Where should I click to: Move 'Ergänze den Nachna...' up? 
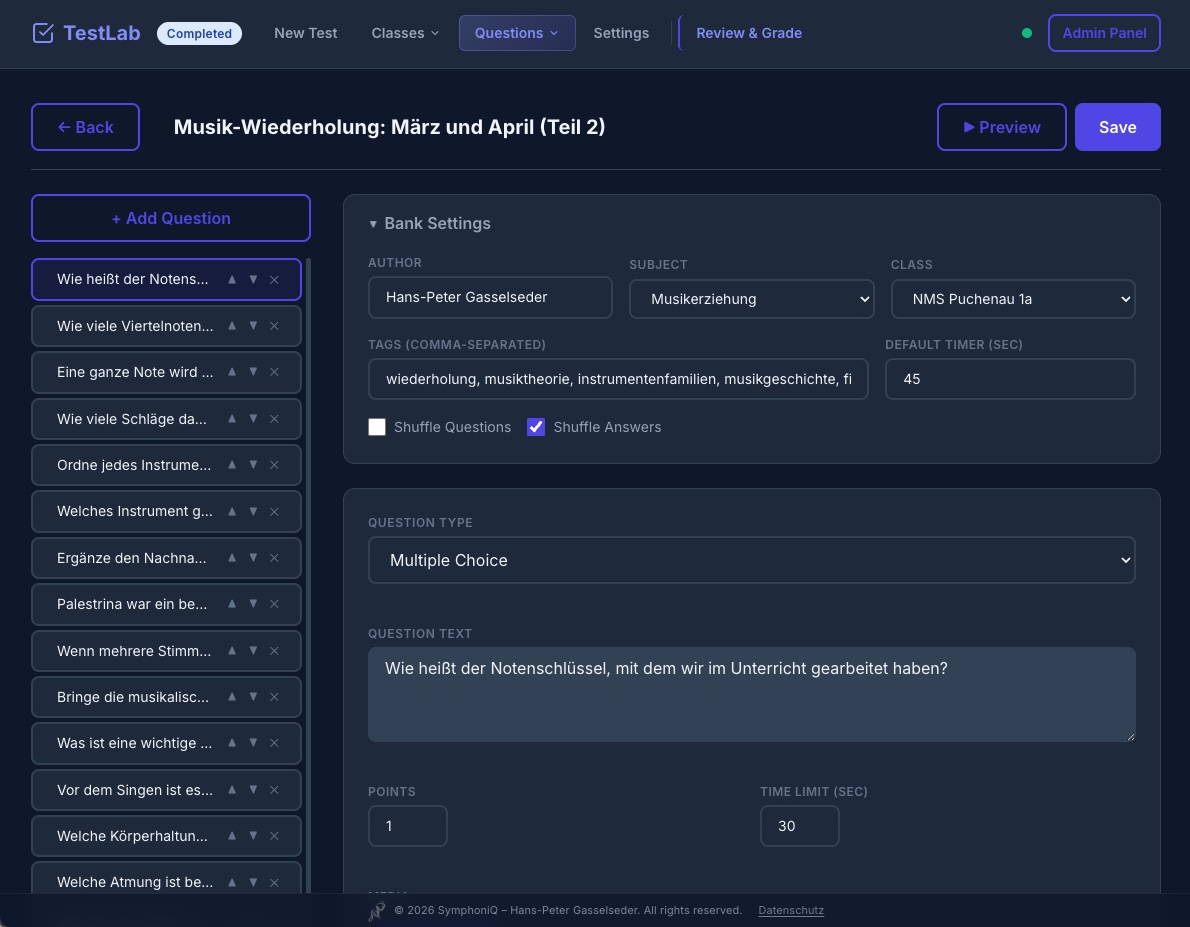pyautogui.click(x=232, y=558)
